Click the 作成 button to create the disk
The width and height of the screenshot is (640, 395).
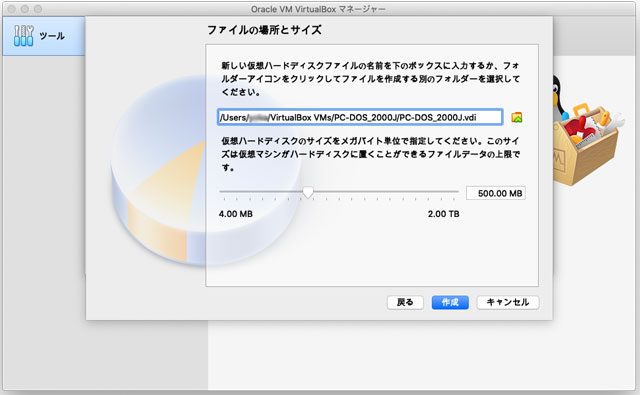coord(450,302)
